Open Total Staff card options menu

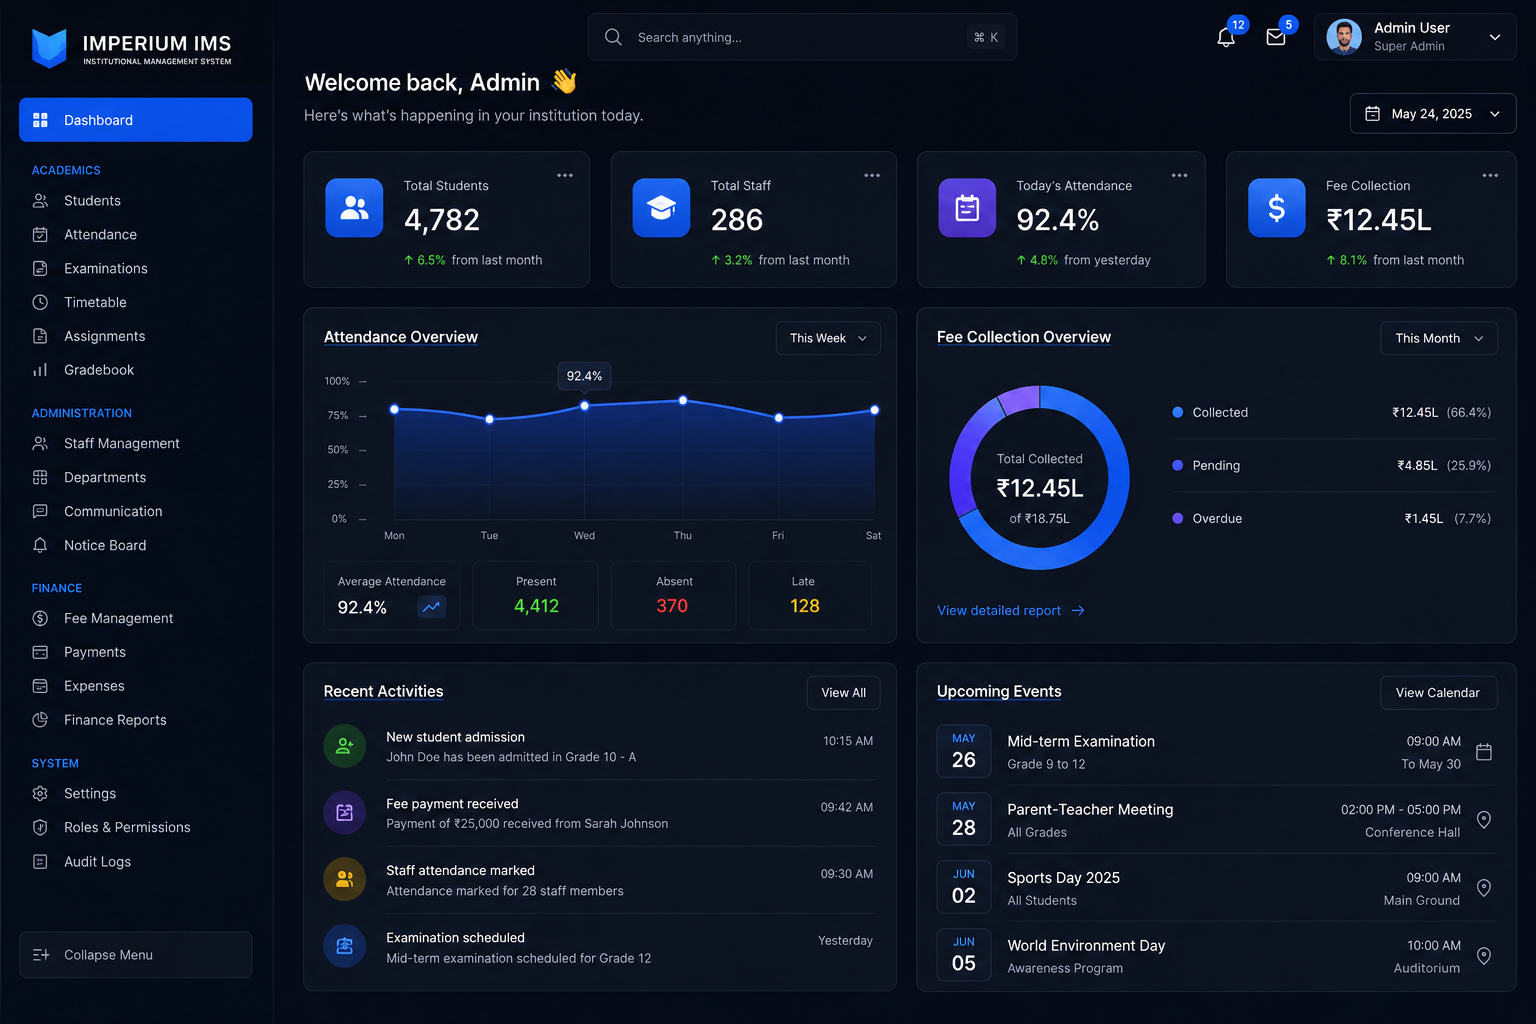point(872,175)
